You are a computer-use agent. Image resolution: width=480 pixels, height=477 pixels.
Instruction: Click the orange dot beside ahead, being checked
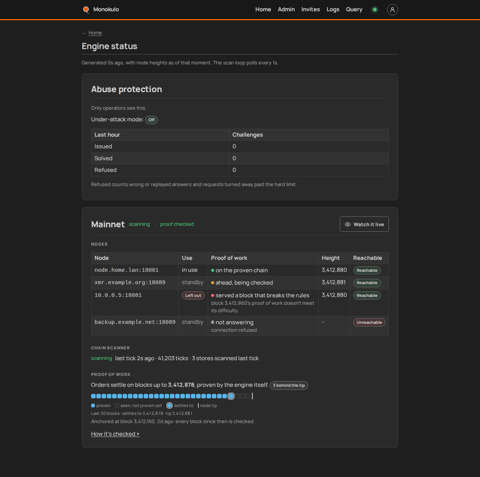click(x=213, y=283)
